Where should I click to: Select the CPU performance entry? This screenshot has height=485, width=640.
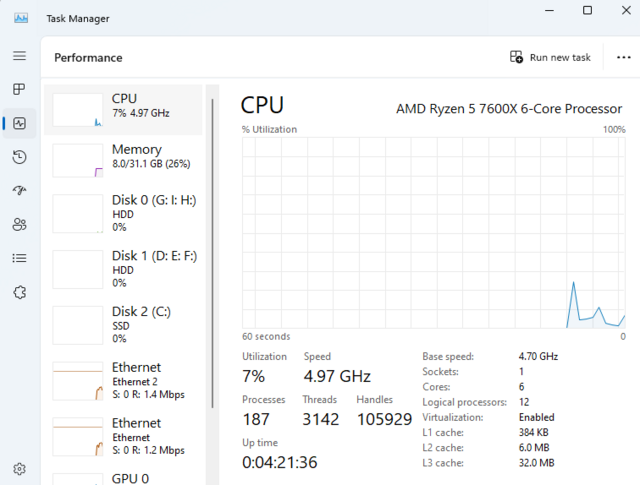click(x=123, y=107)
